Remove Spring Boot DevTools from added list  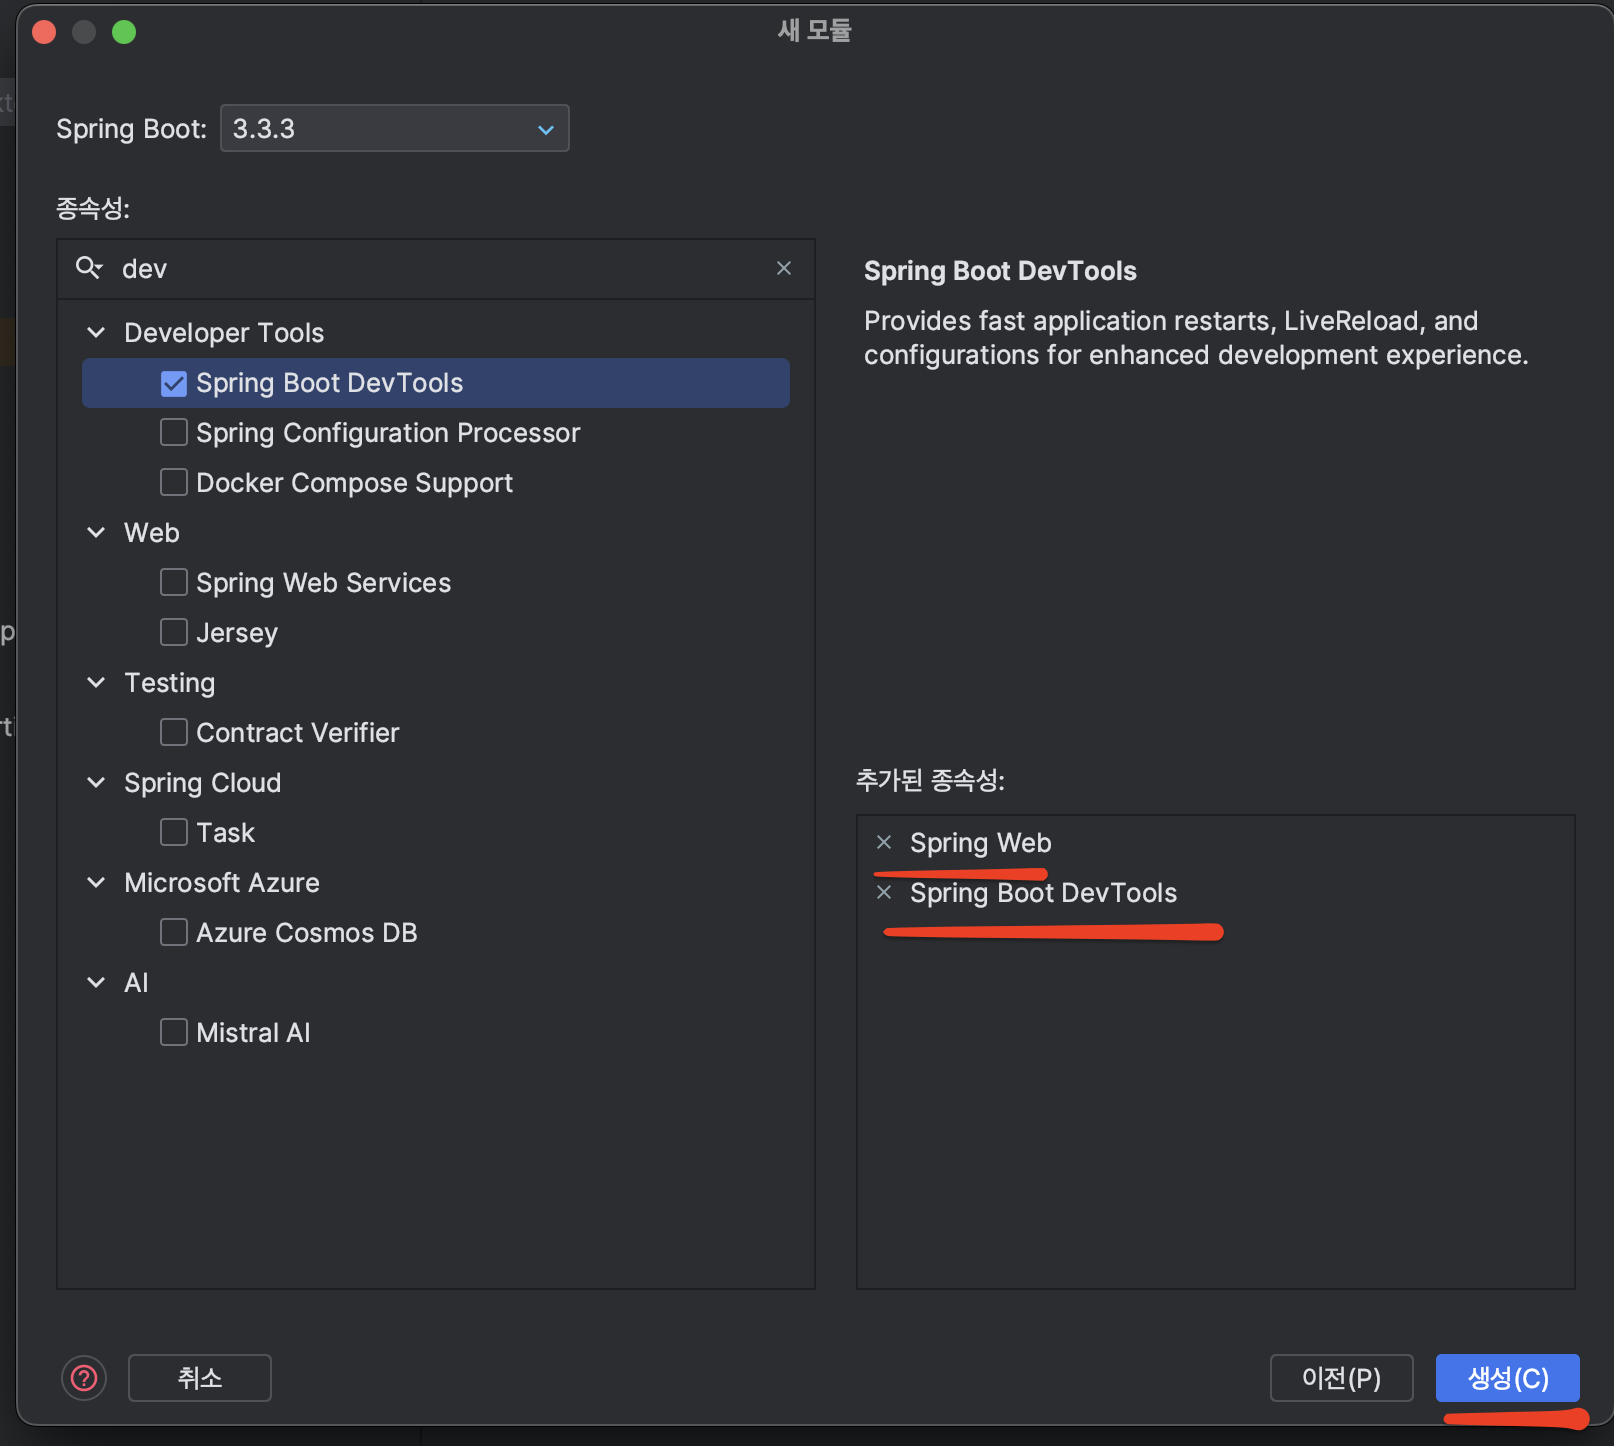[884, 892]
